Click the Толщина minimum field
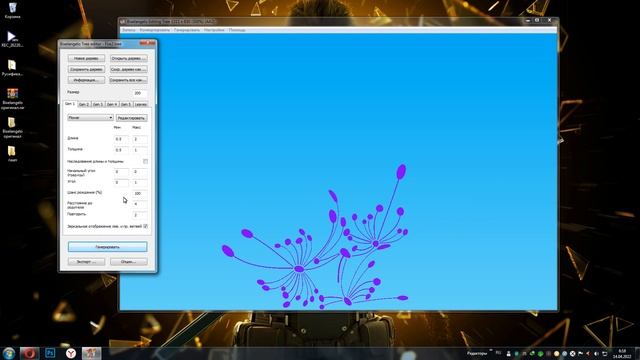This screenshot has width=640, height=360. tap(121, 150)
